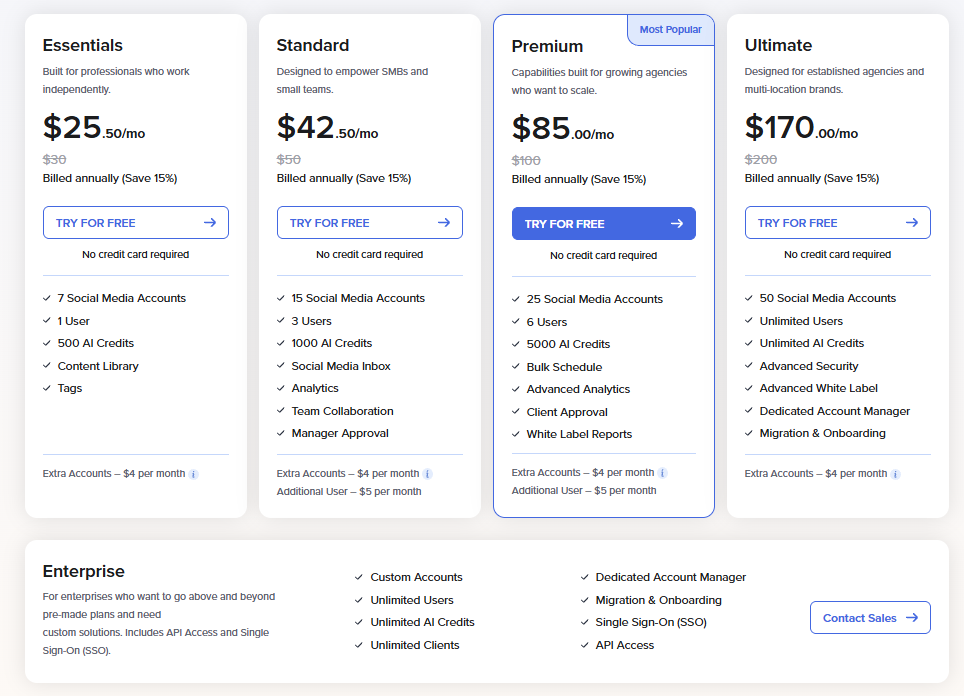Click 'Dedicated Account Manager' in Ultimate plan

pos(834,411)
